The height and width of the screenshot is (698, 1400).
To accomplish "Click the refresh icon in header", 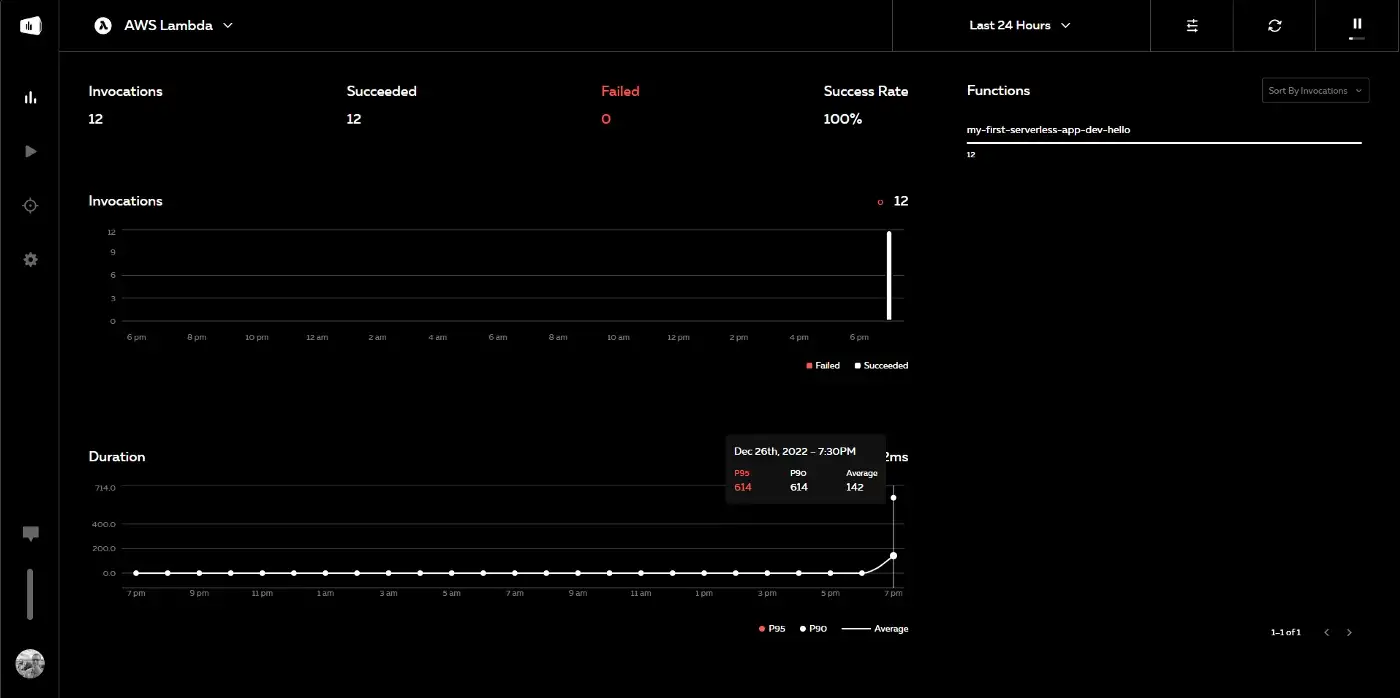I will (1274, 26).
